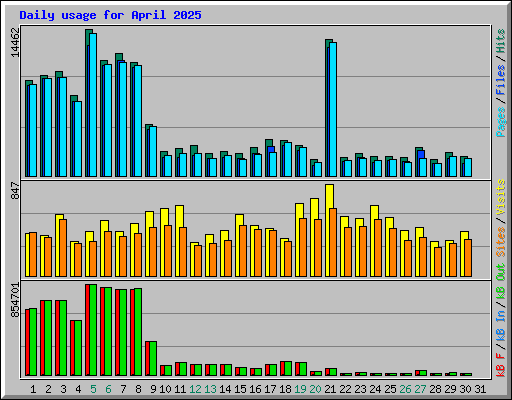Click day 6 on the date axis
The image size is (512, 400).
(x=108, y=389)
